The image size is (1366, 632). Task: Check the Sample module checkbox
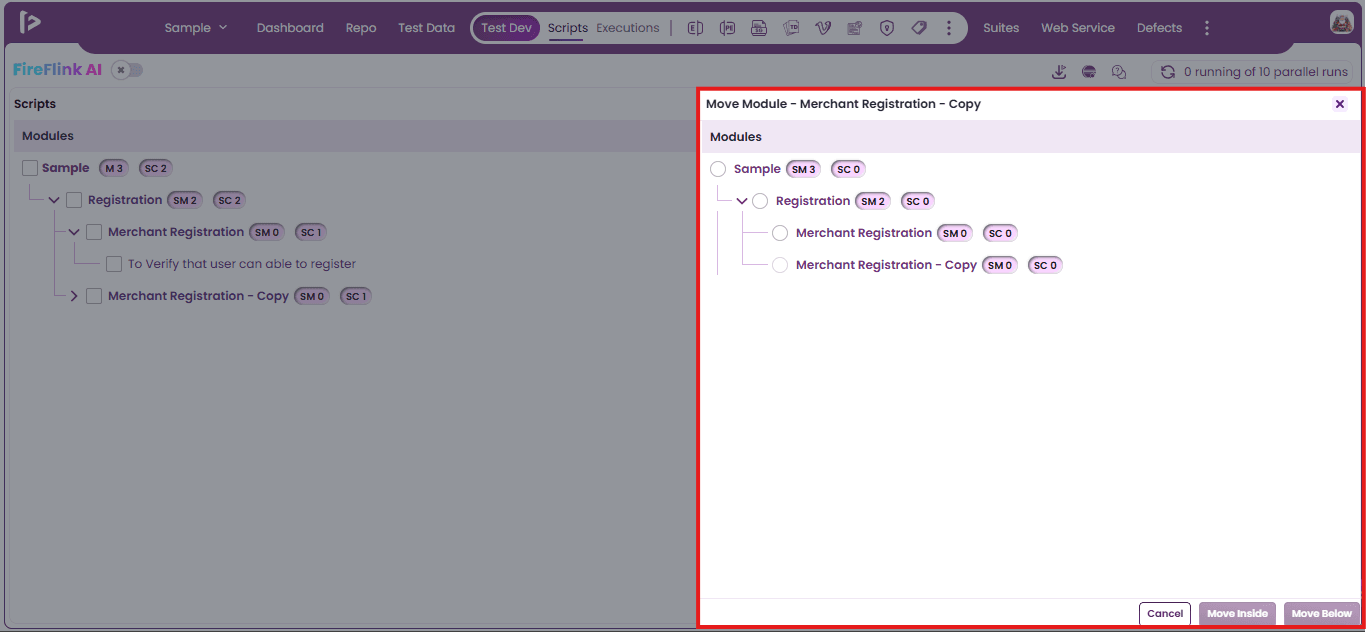point(30,168)
